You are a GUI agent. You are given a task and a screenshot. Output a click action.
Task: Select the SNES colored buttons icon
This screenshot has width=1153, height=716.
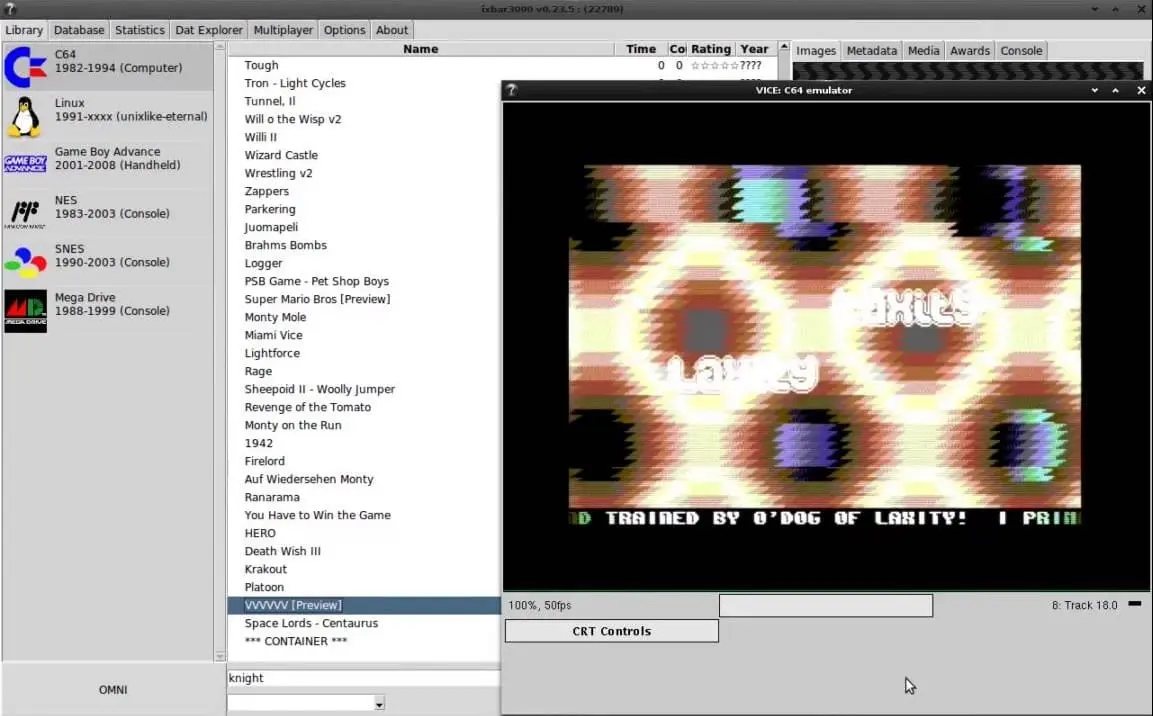pos(25,262)
